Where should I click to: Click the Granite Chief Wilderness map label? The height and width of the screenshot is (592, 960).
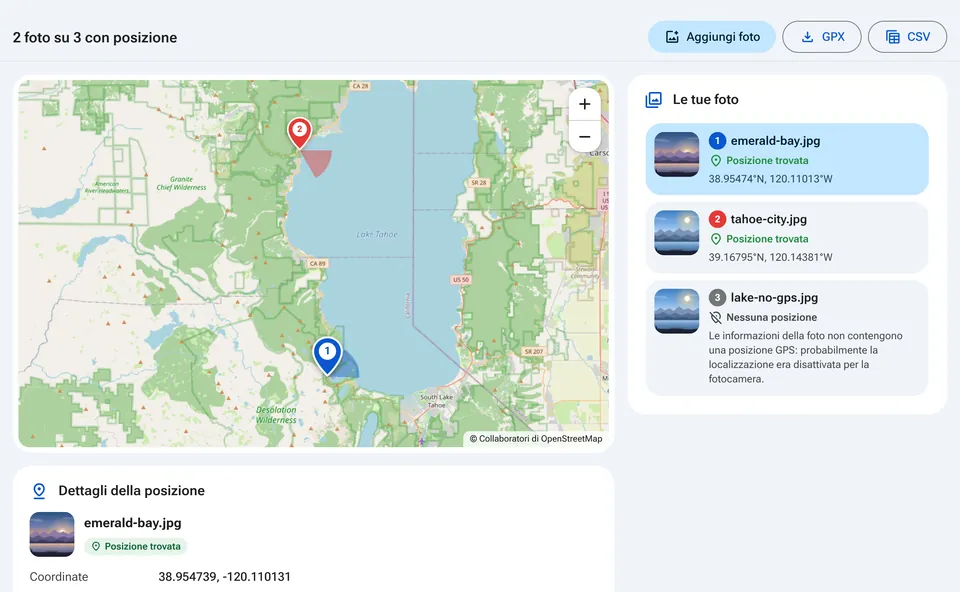(x=181, y=184)
